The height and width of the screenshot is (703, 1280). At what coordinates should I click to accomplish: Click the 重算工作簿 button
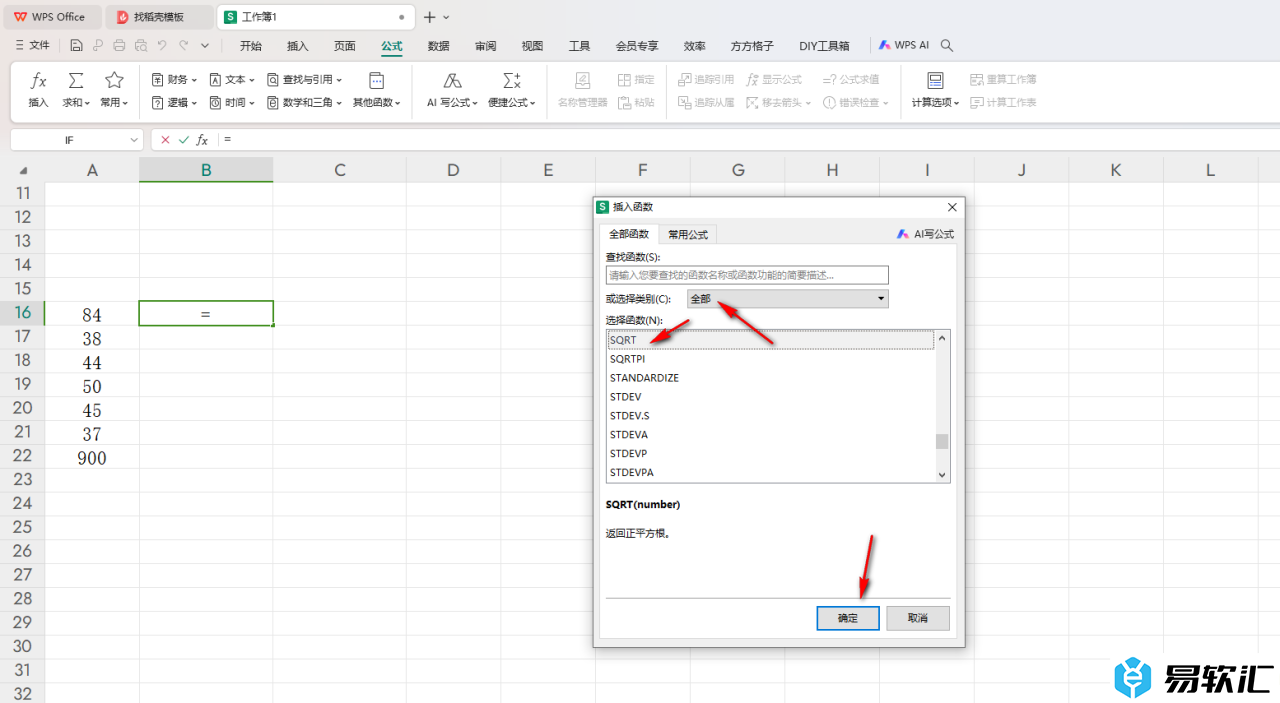click(x=1003, y=79)
